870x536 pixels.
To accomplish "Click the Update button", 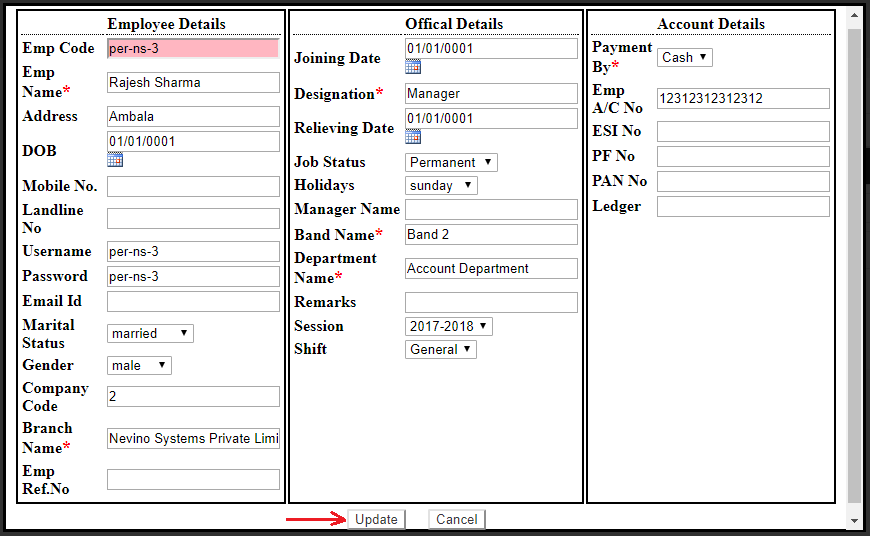I will (x=376, y=520).
